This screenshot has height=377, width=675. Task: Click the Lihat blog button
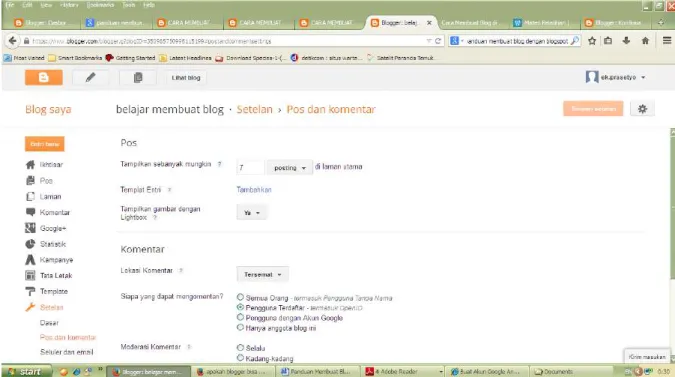pos(186,78)
